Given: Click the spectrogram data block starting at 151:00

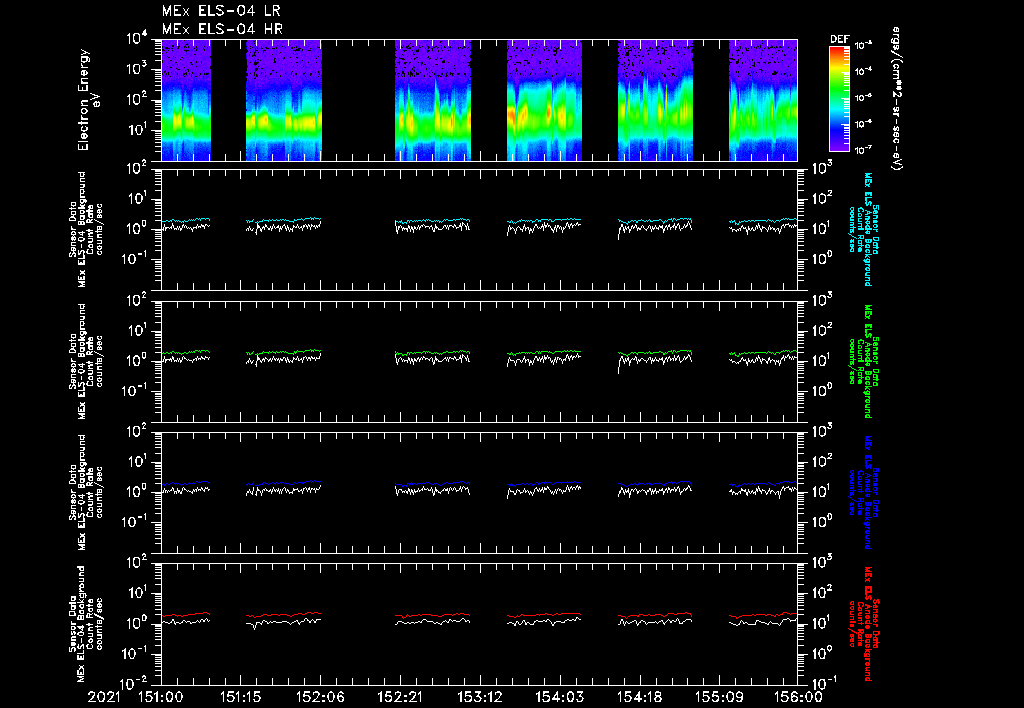Looking at the screenshot, I should click(186, 100).
